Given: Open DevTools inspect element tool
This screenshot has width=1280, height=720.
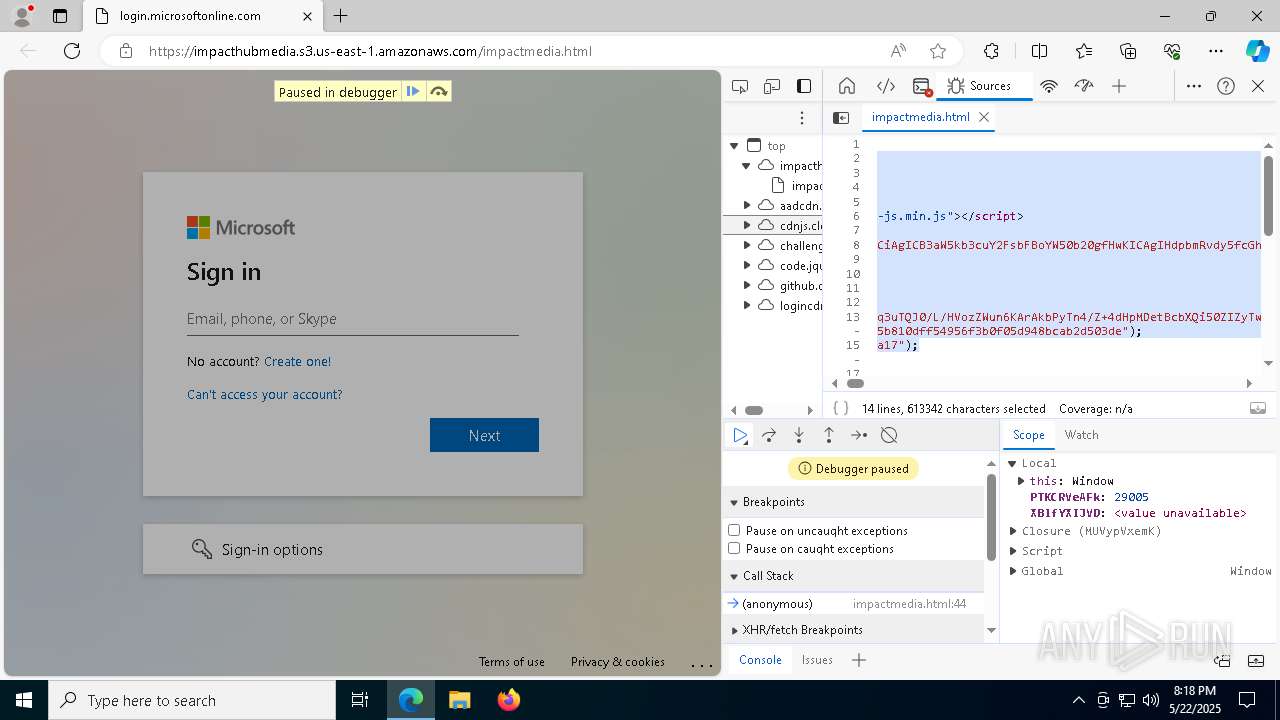Looking at the screenshot, I should [x=740, y=86].
